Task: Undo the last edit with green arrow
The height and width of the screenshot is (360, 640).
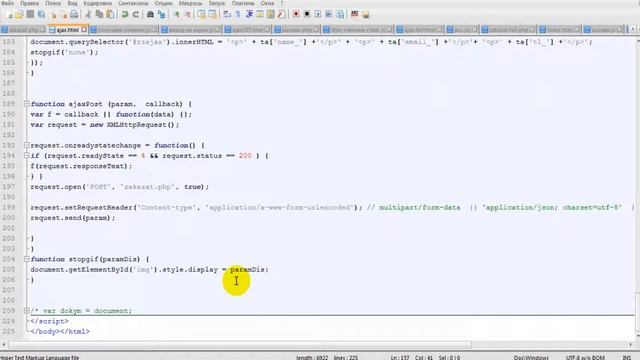Action: [x=125, y=15]
